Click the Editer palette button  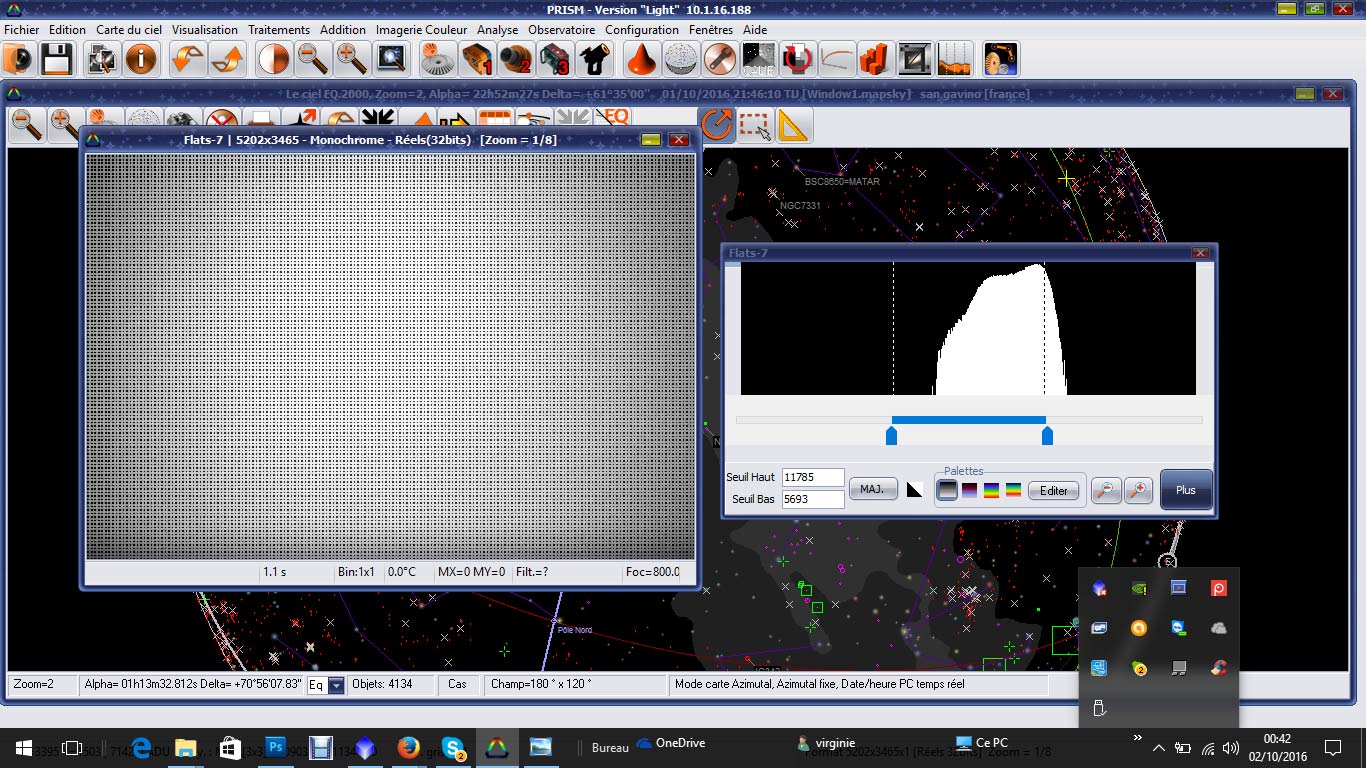pos(1053,490)
